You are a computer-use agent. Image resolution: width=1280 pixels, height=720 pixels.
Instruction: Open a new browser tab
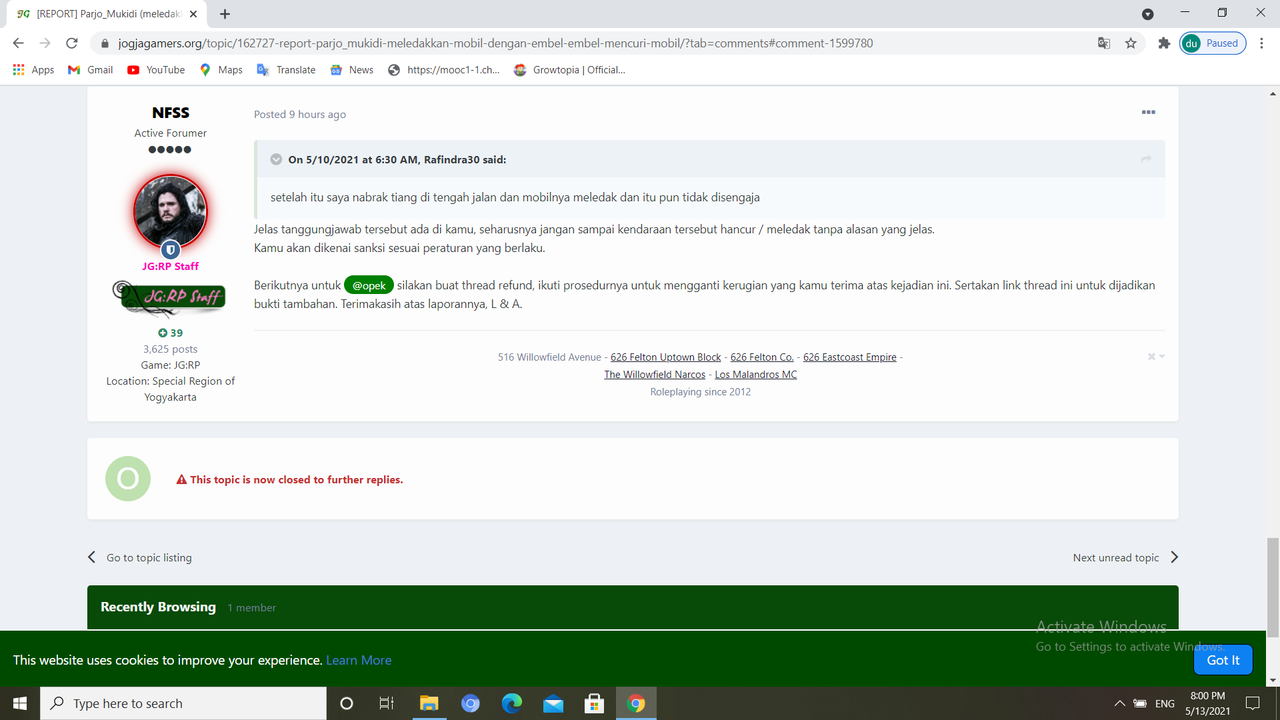click(x=225, y=14)
